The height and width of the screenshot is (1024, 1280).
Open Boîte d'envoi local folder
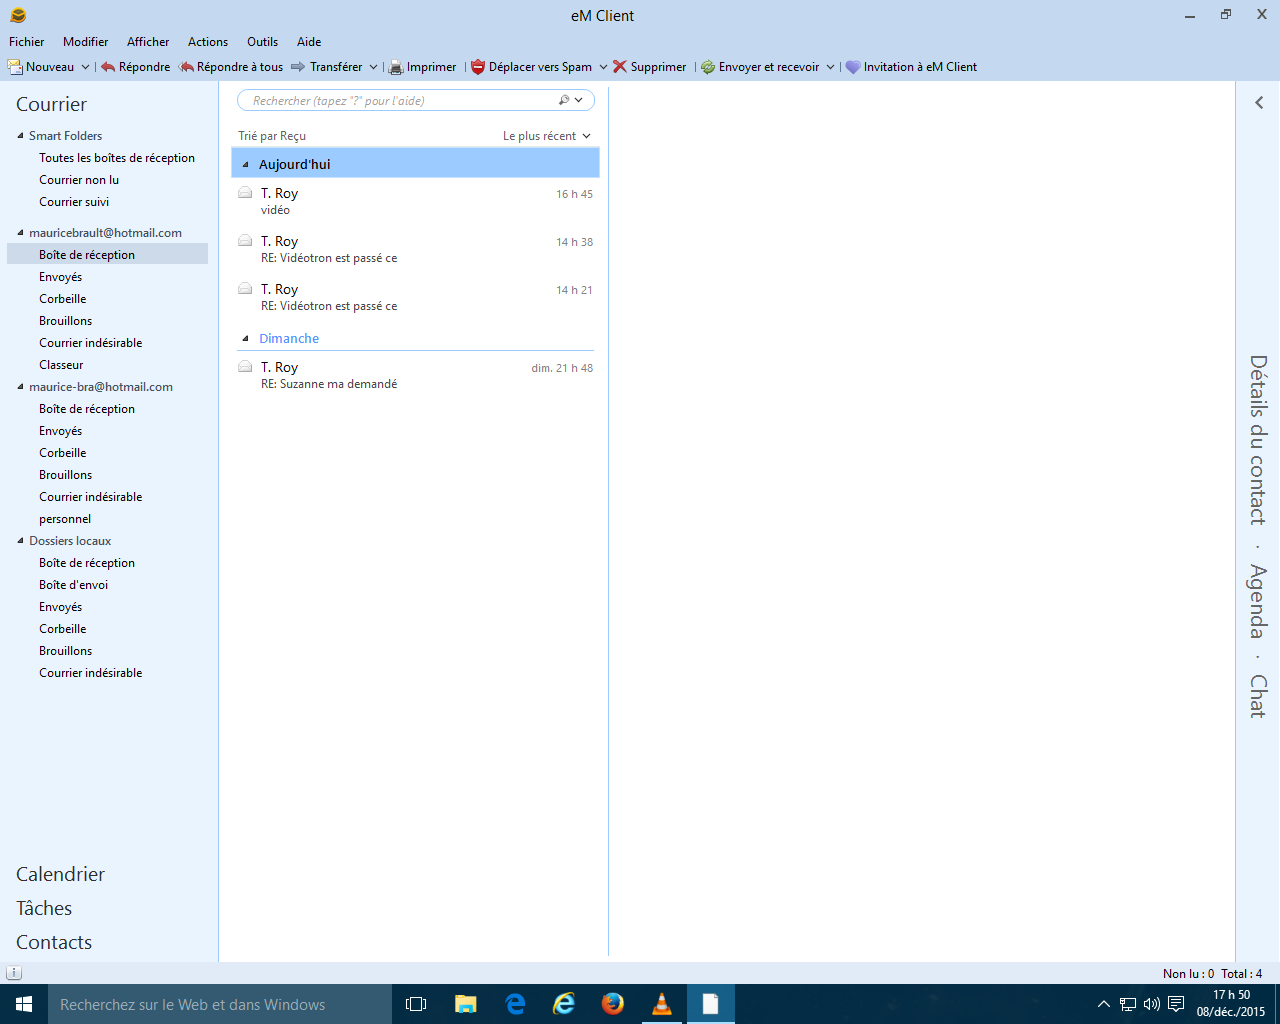pyautogui.click(x=73, y=585)
